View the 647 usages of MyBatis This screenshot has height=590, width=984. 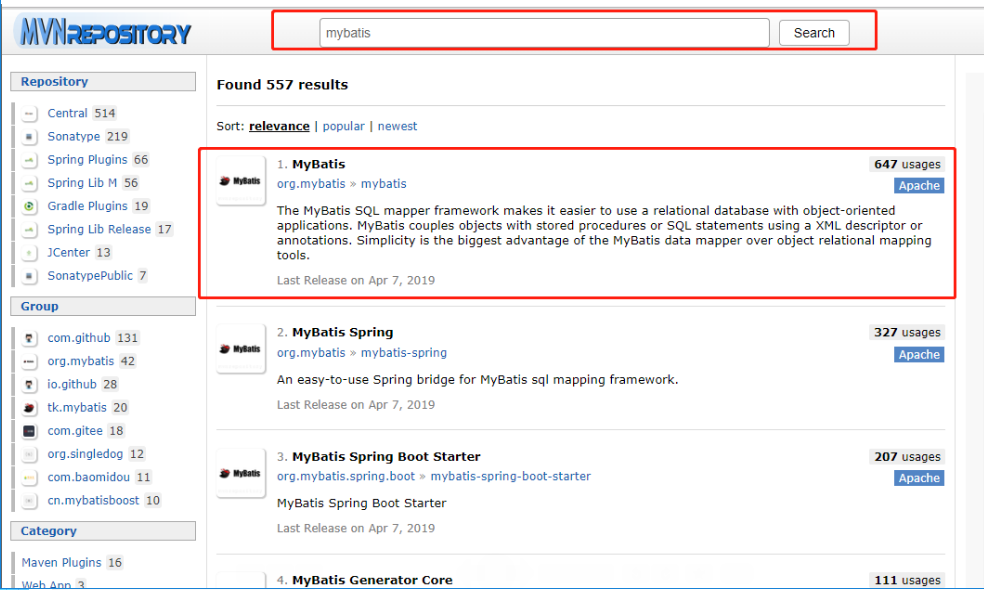click(907, 164)
